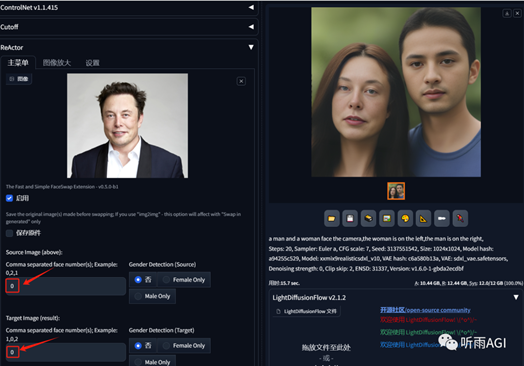
Task: Switch to the 图像放大 tab
Action: point(57,63)
